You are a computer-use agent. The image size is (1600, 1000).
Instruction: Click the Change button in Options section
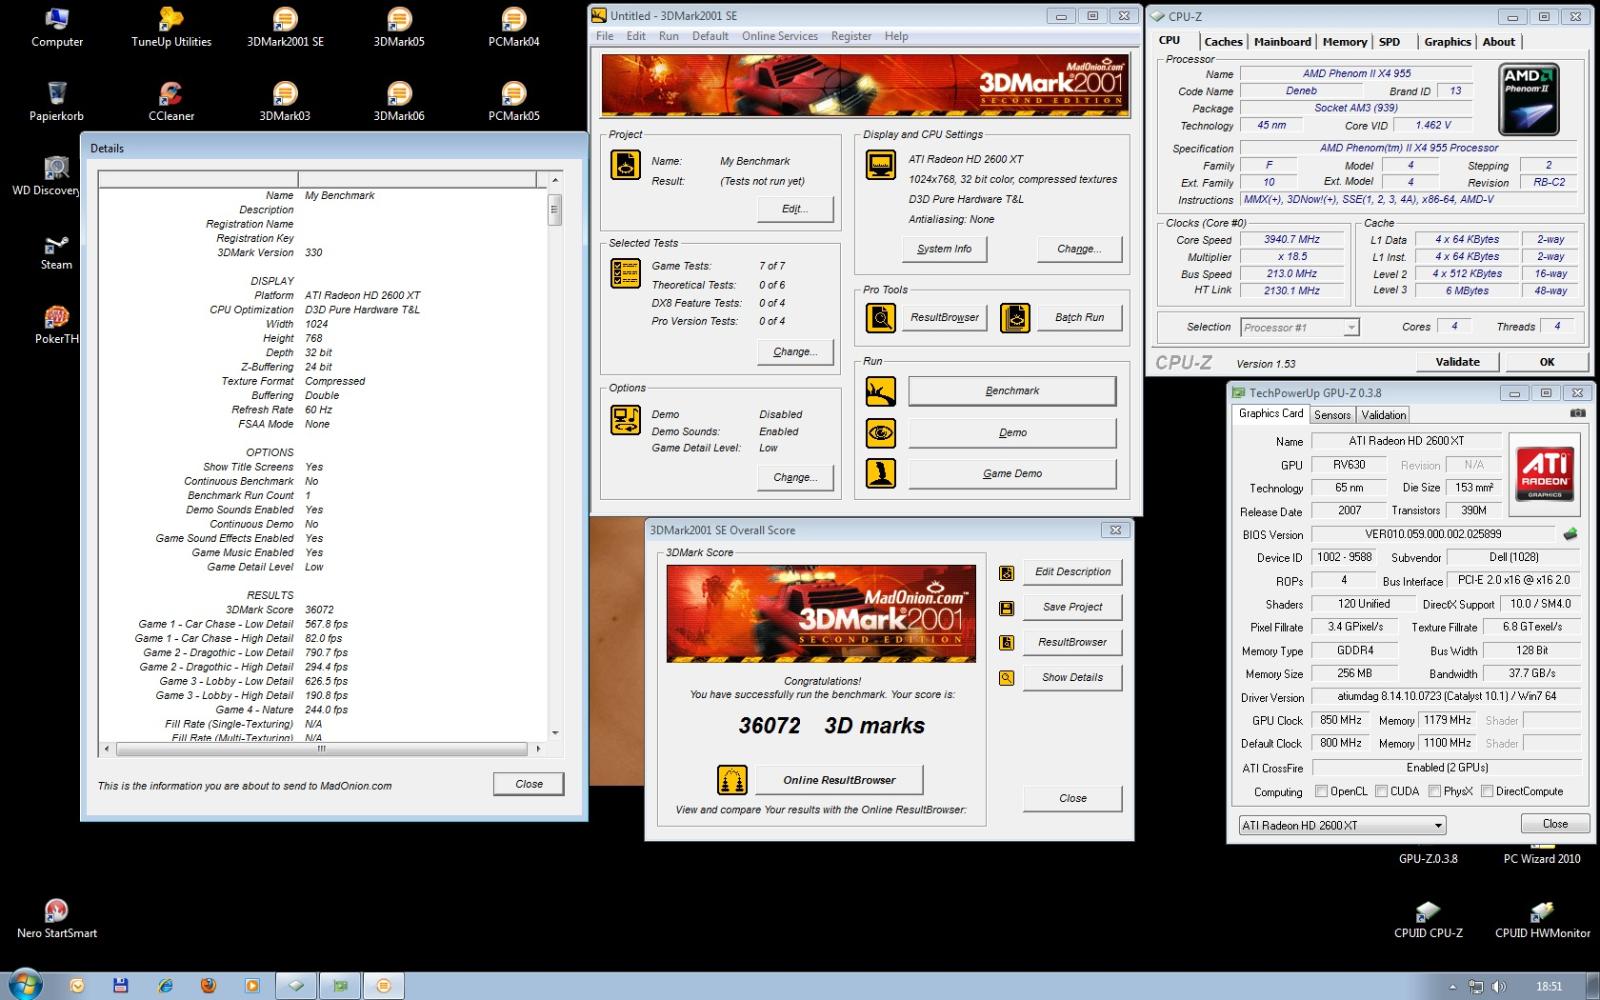pos(795,478)
